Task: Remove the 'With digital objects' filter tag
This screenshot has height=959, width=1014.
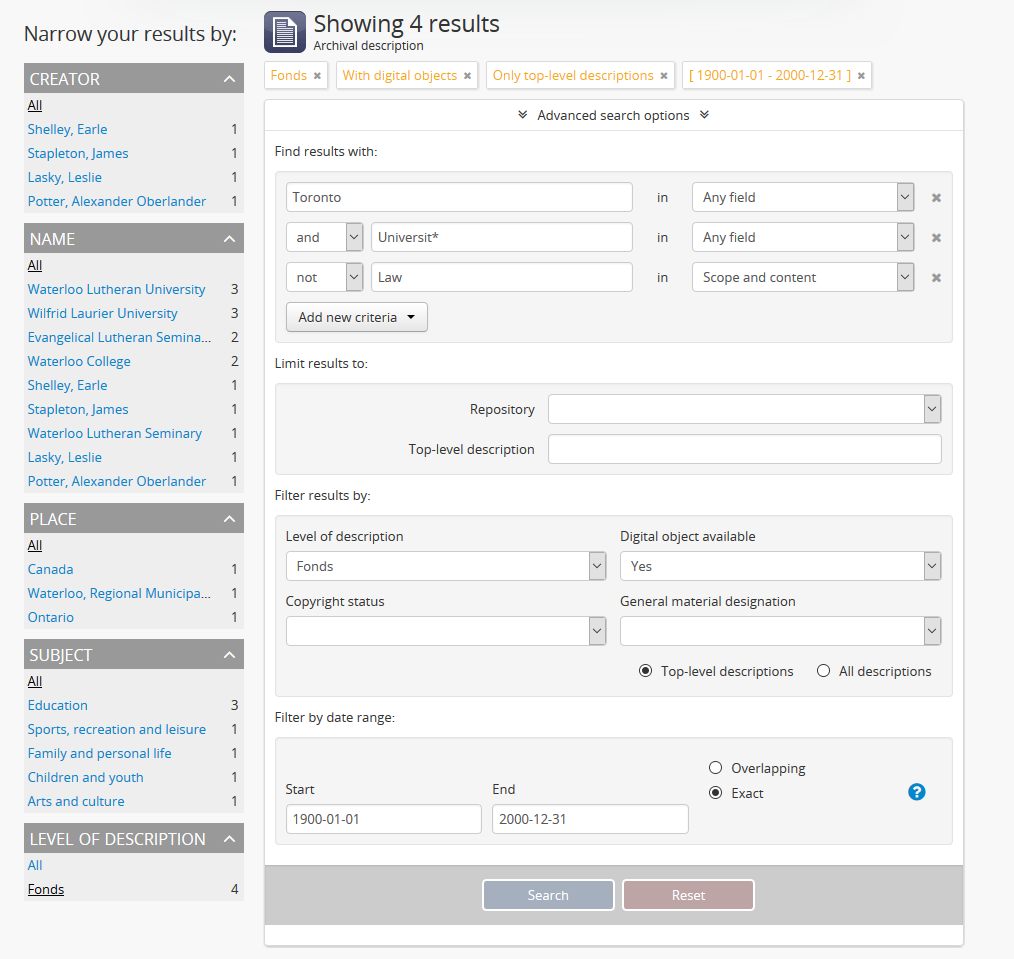Action: coord(467,76)
